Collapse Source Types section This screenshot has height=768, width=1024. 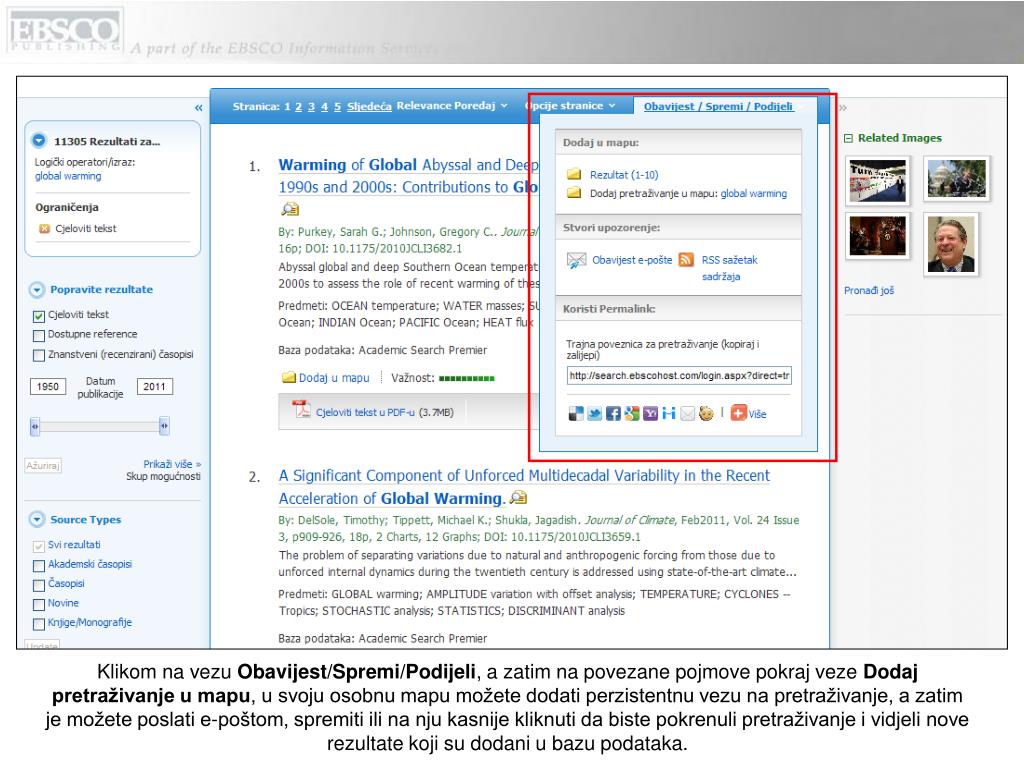click(x=37, y=520)
